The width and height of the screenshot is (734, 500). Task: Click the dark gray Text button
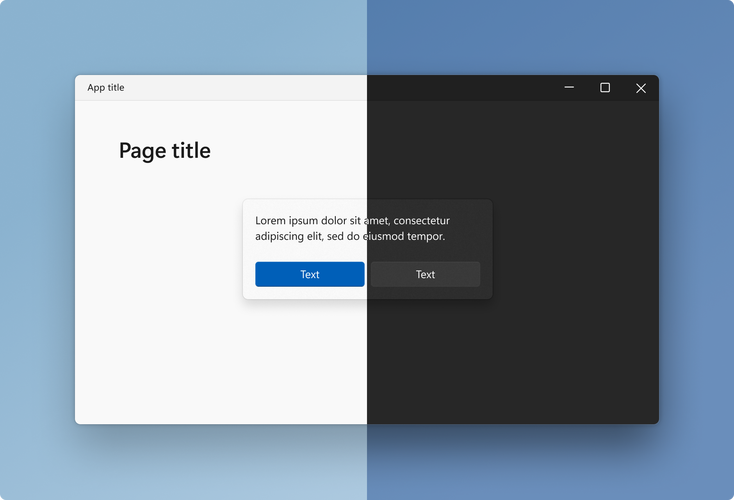(426, 274)
